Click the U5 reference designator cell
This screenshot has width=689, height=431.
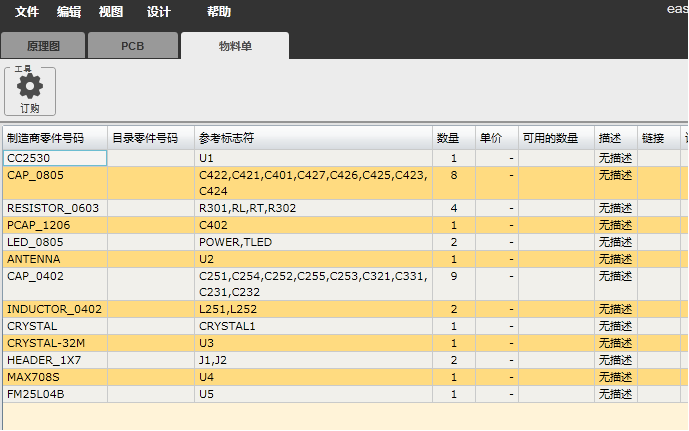(x=313, y=394)
